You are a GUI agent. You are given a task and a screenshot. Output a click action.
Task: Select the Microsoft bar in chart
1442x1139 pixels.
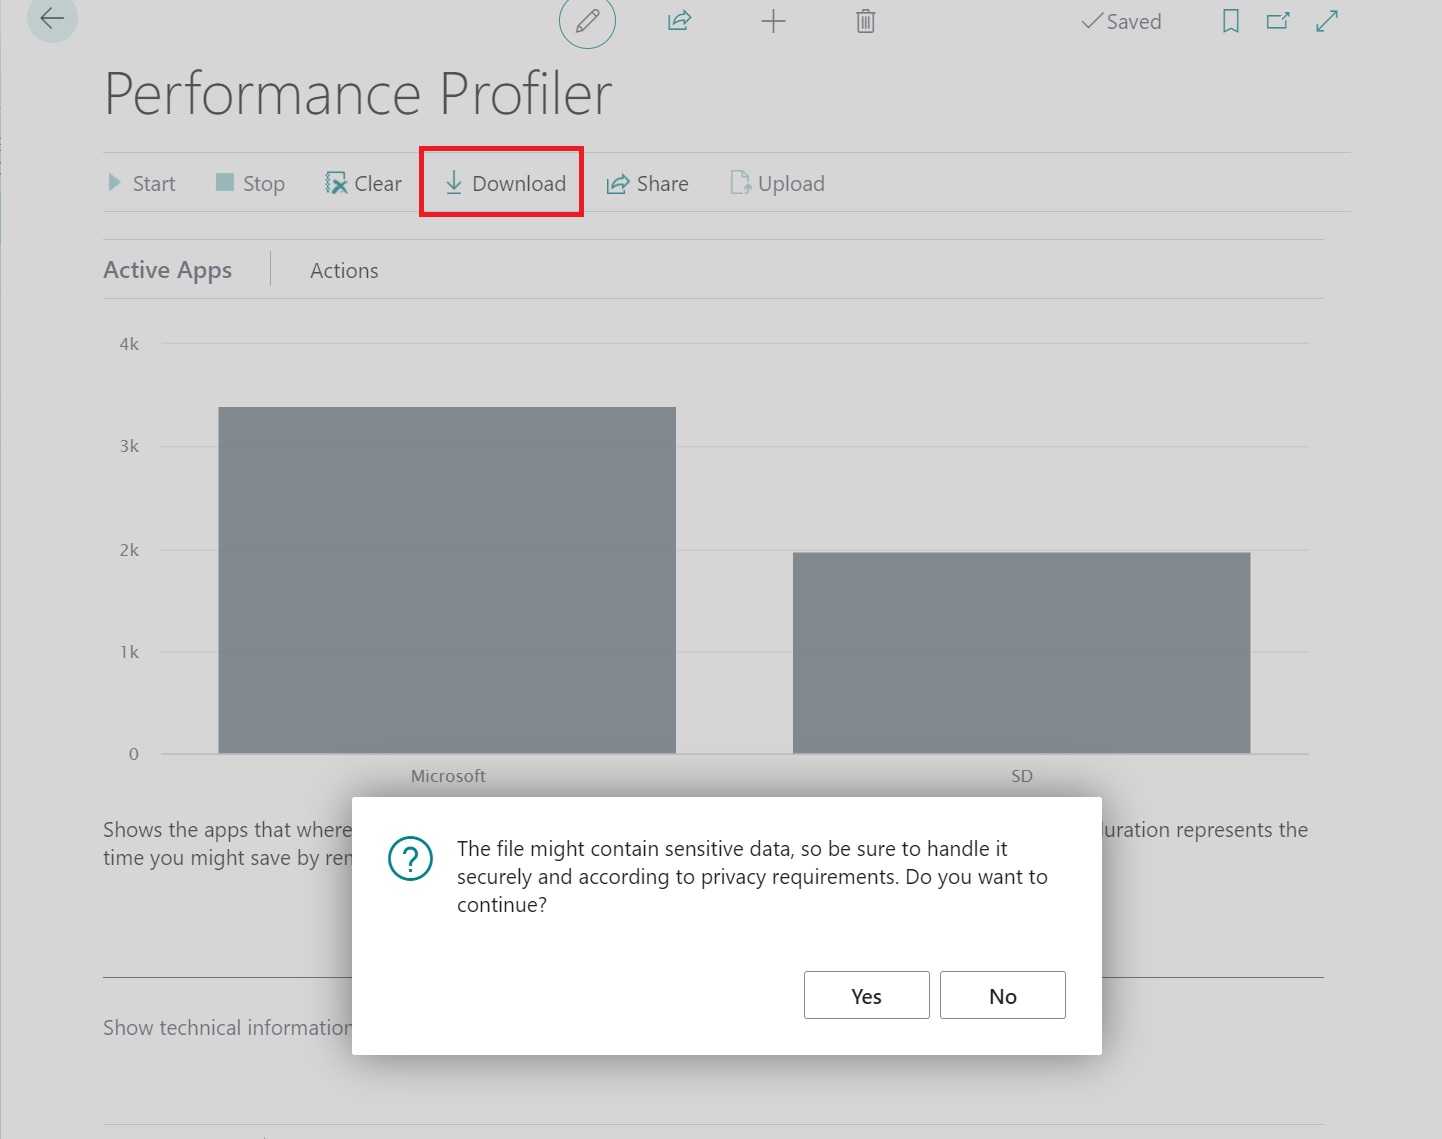(x=447, y=579)
